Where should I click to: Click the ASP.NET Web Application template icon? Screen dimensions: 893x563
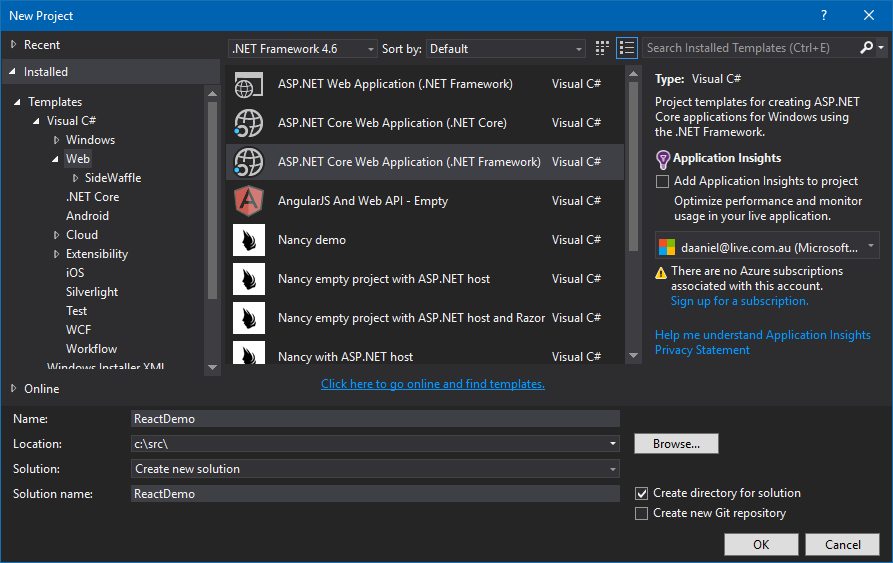(248, 85)
